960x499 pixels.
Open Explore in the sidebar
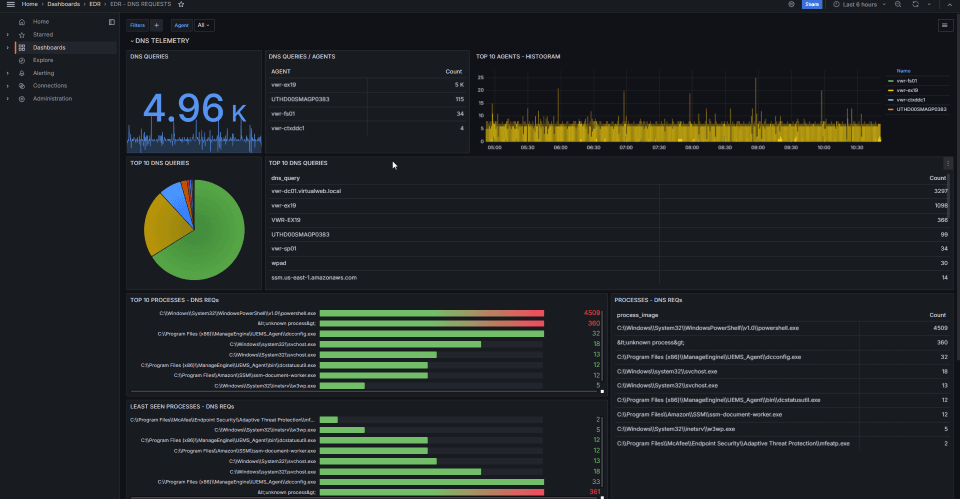pyautogui.click(x=43, y=60)
